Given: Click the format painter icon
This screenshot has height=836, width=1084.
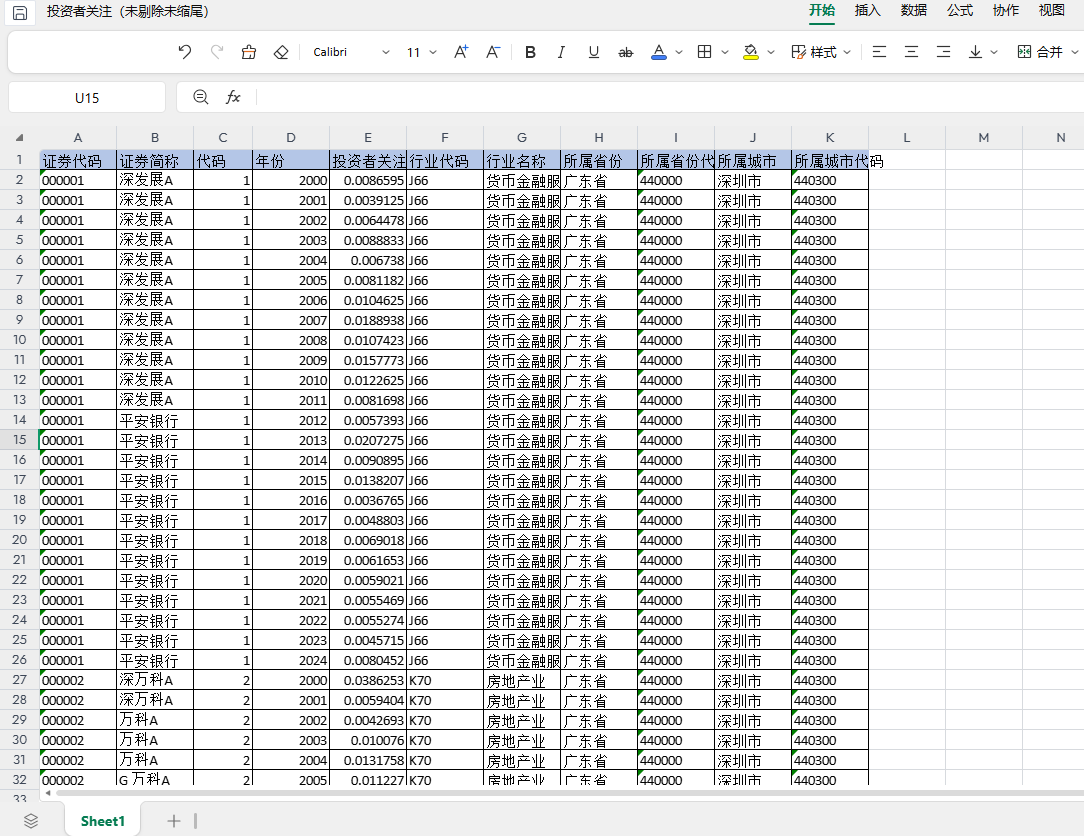Looking at the screenshot, I should [249, 52].
